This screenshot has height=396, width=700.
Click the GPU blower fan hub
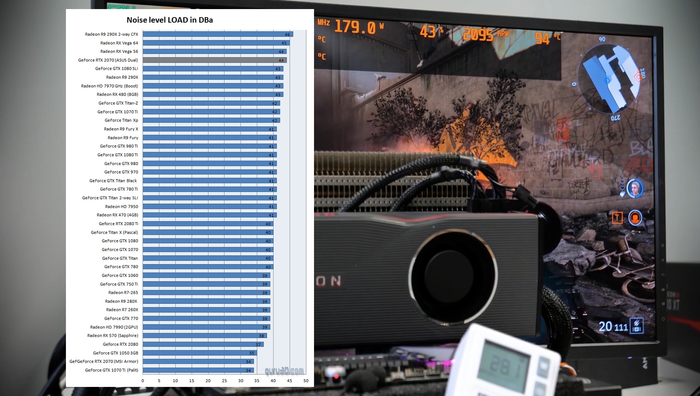(x=449, y=277)
